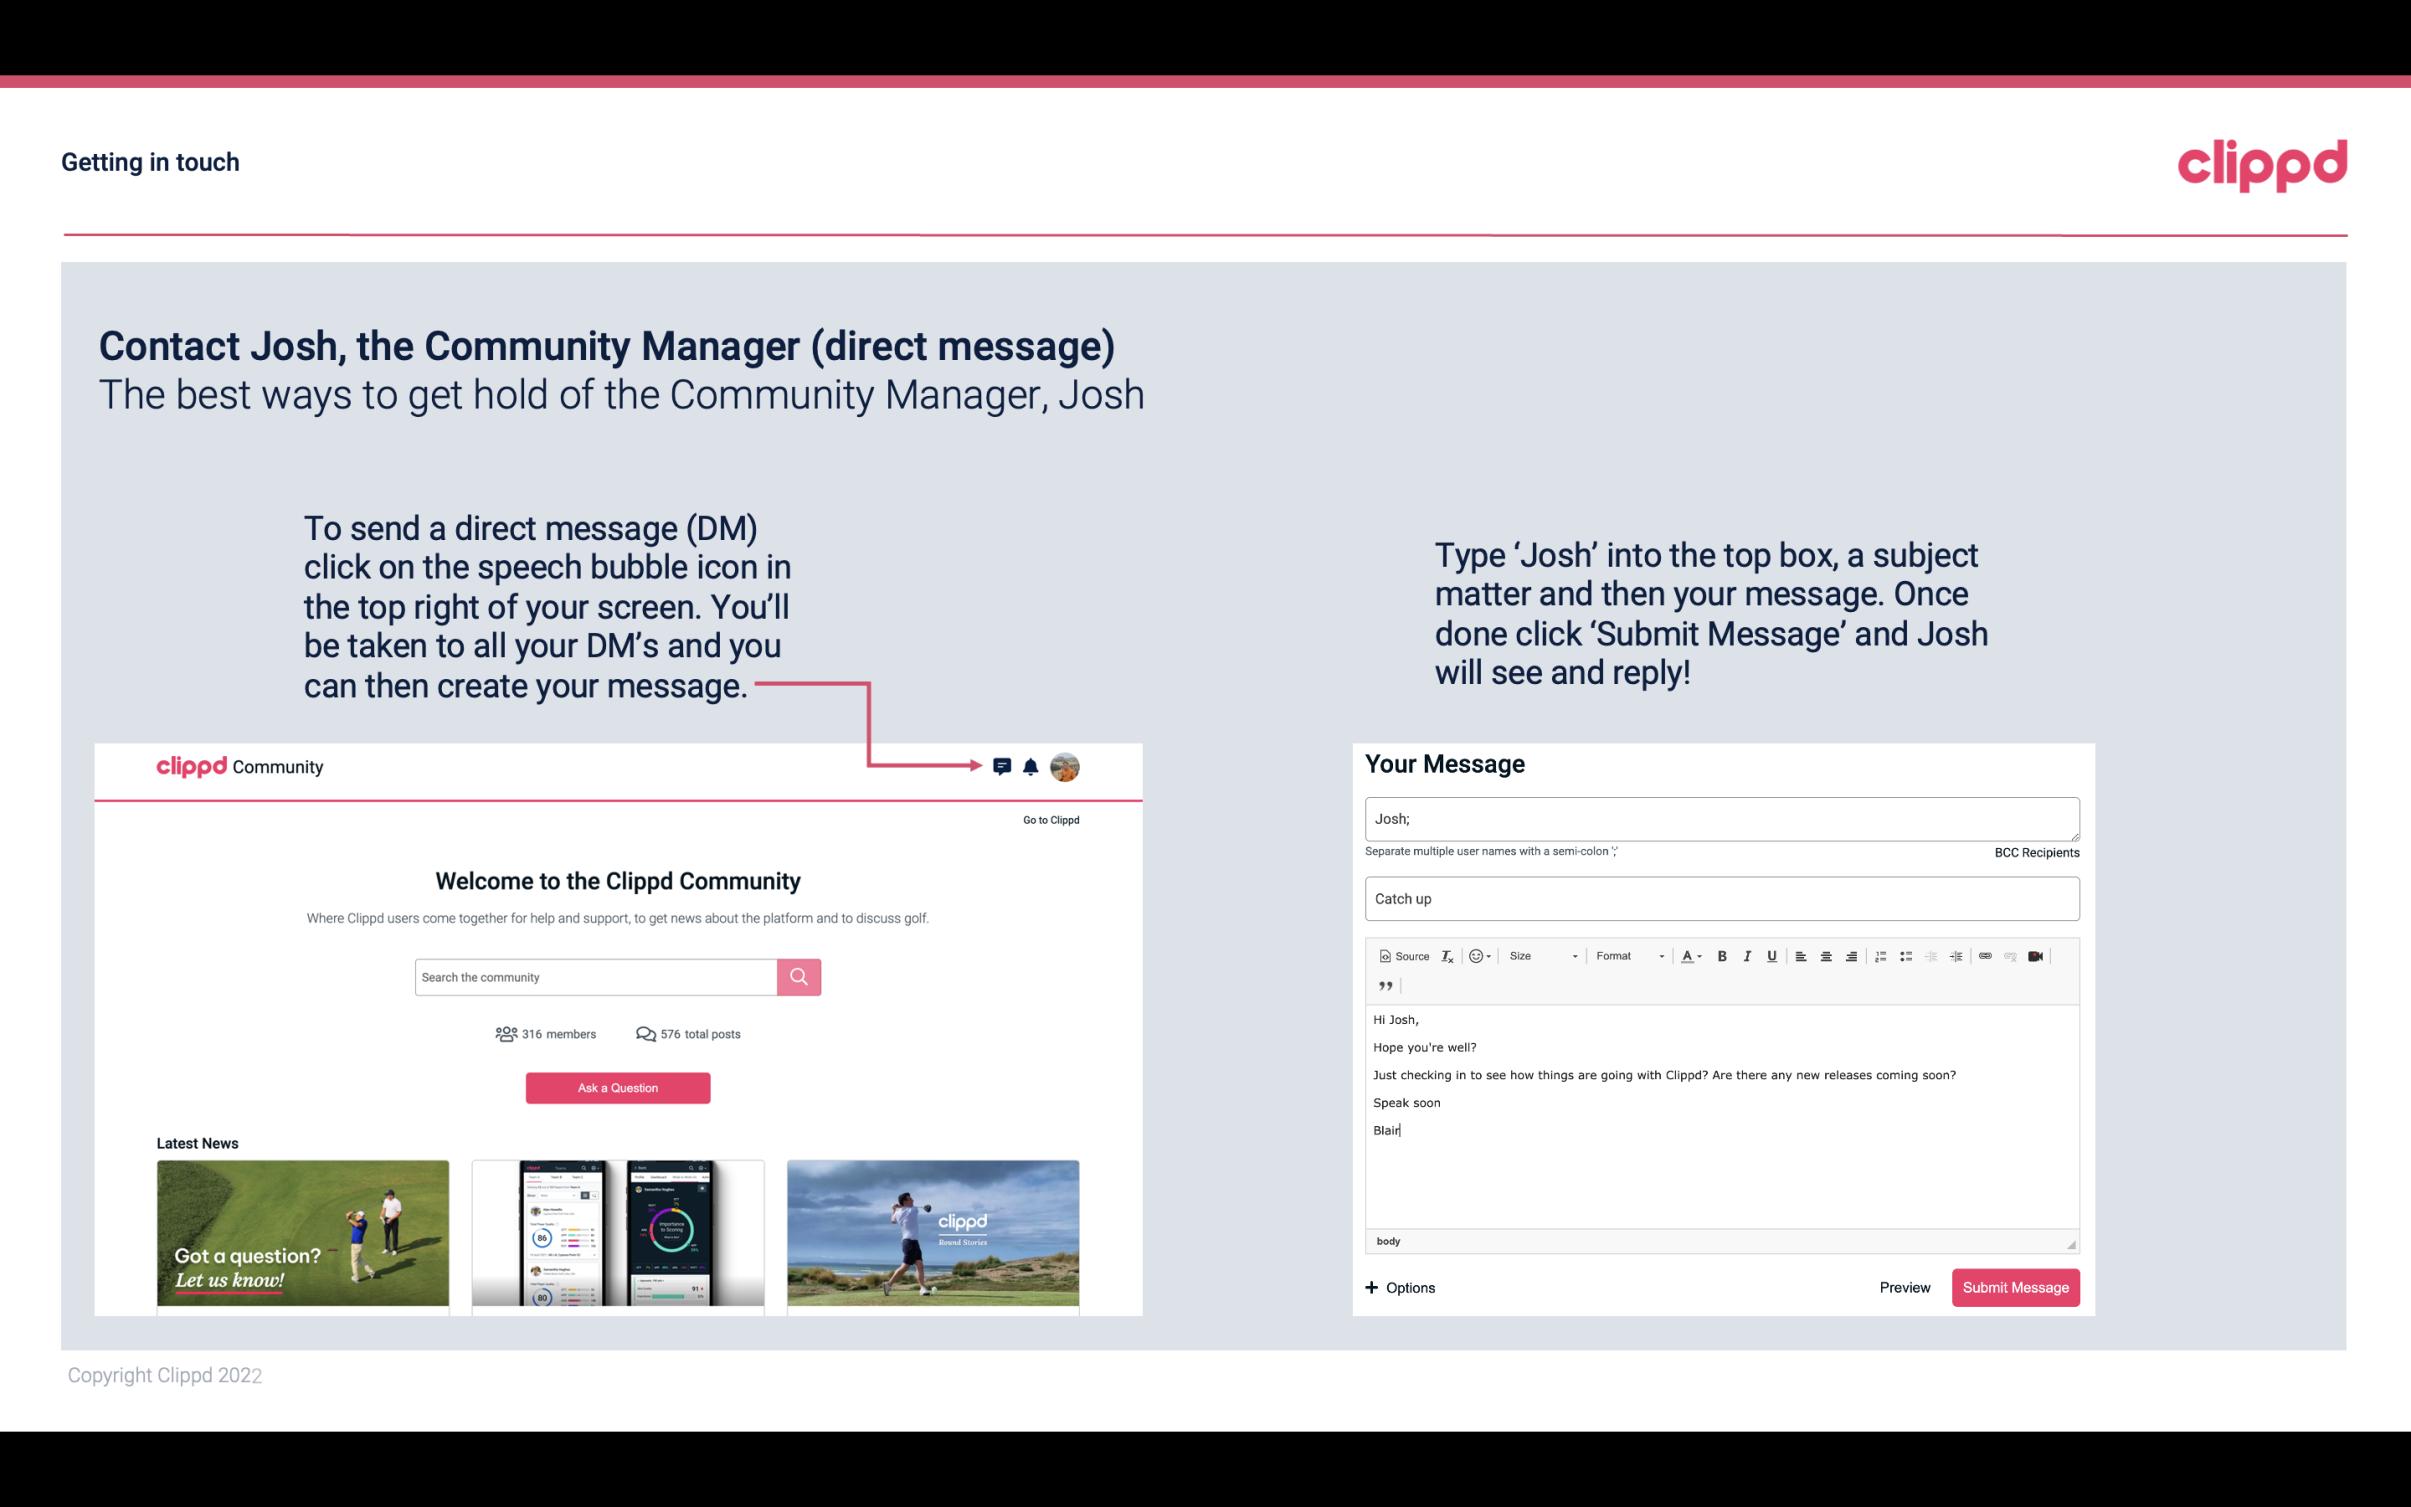Click the Underline formatting icon

tap(1770, 957)
